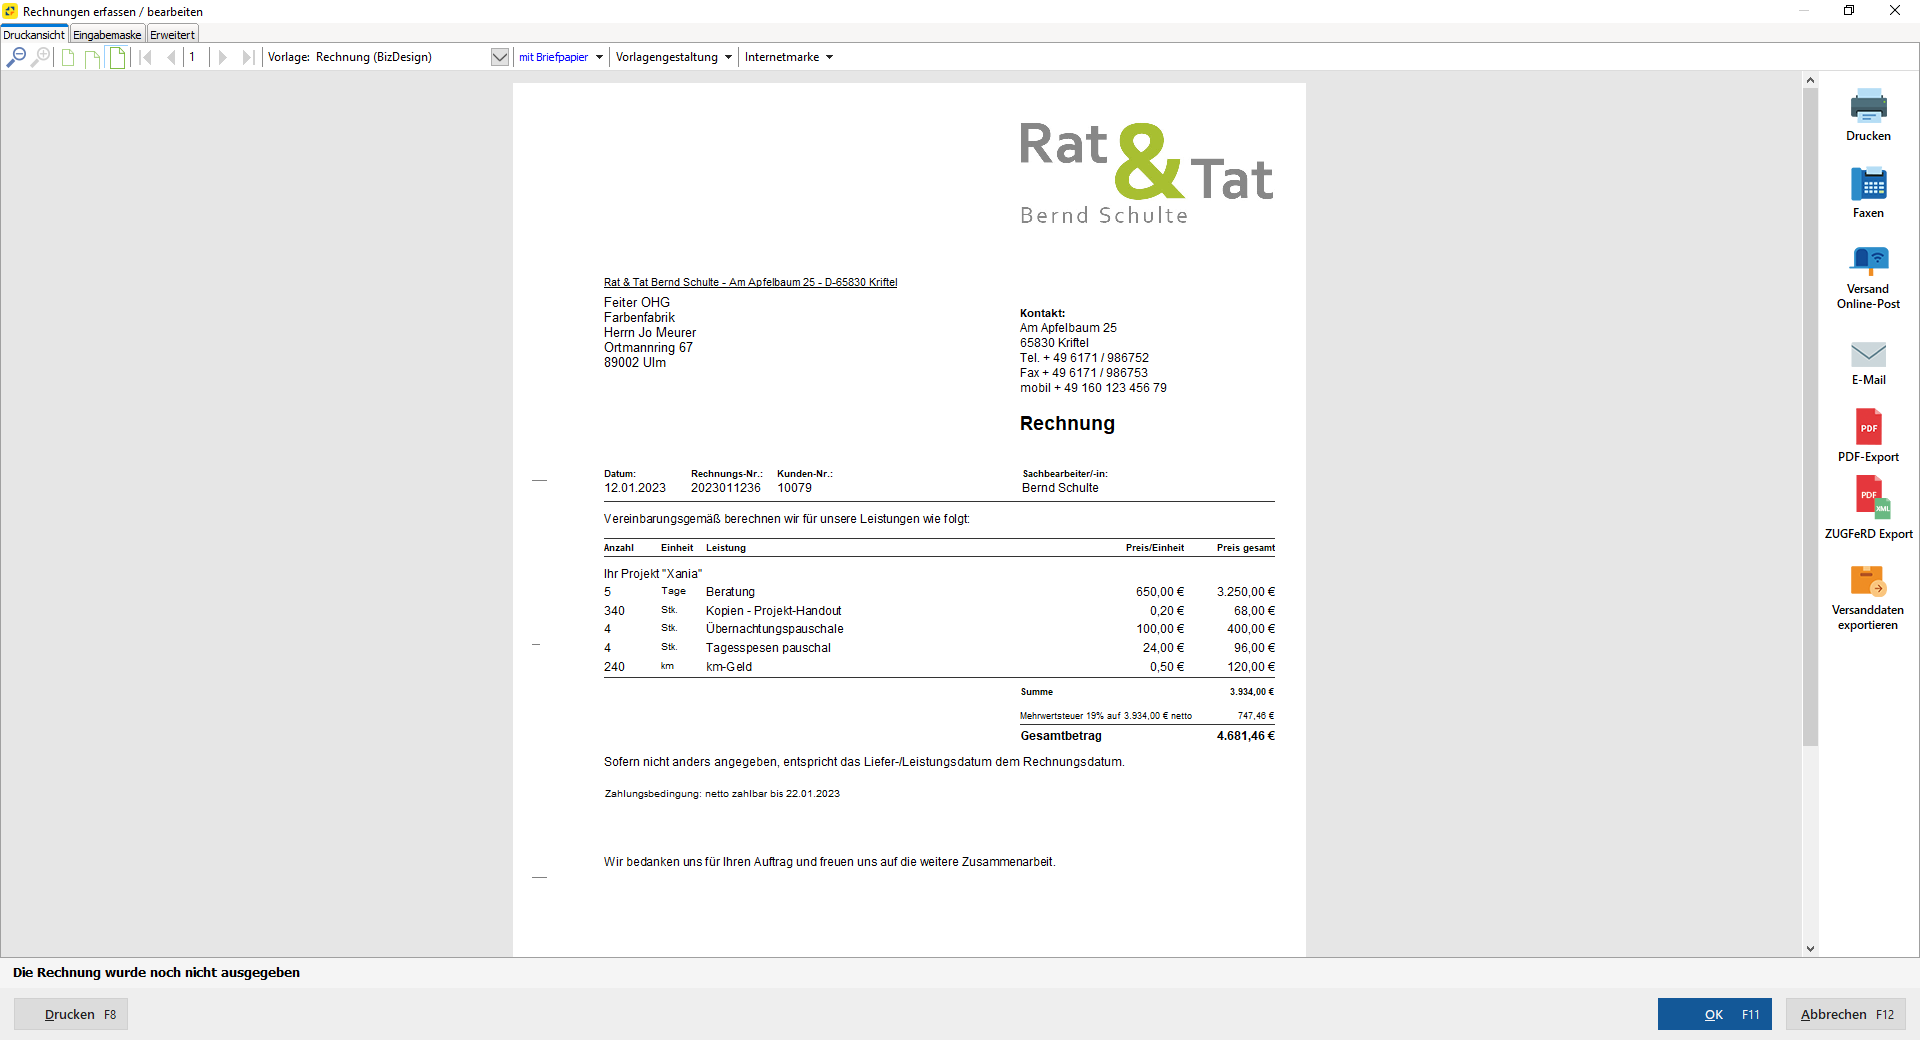The image size is (1920, 1040).
Task: Click the page number field
Action: click(193, 57)
